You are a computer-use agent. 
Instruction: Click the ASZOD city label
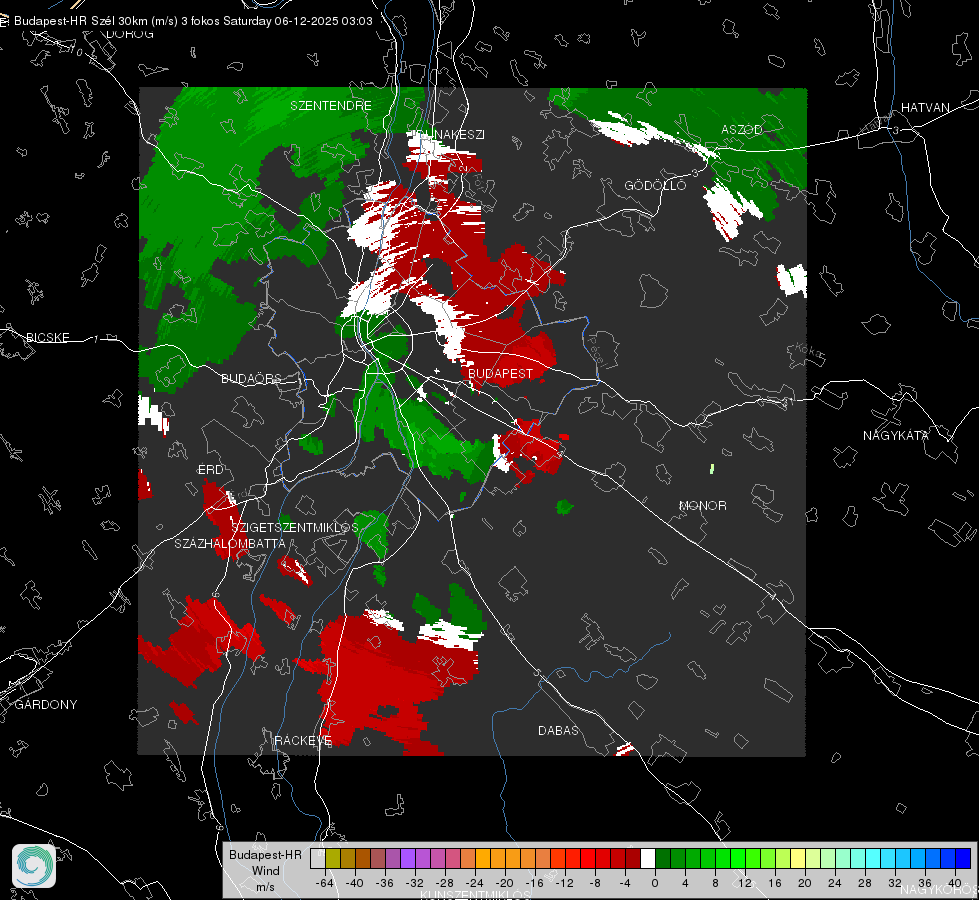point(742,130)
